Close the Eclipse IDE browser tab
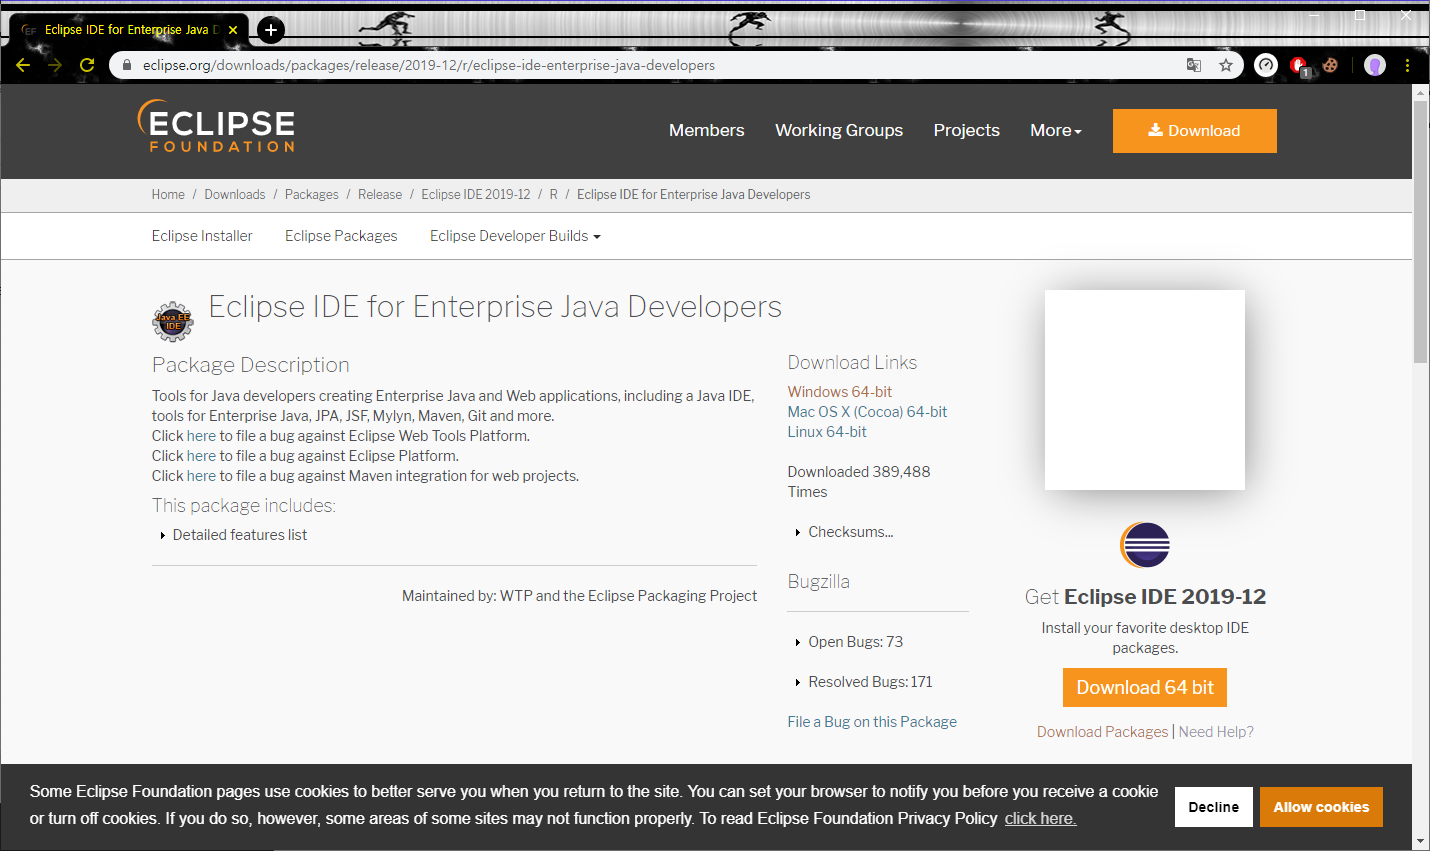Viewport: 1430px width, 851px height. 233,30
